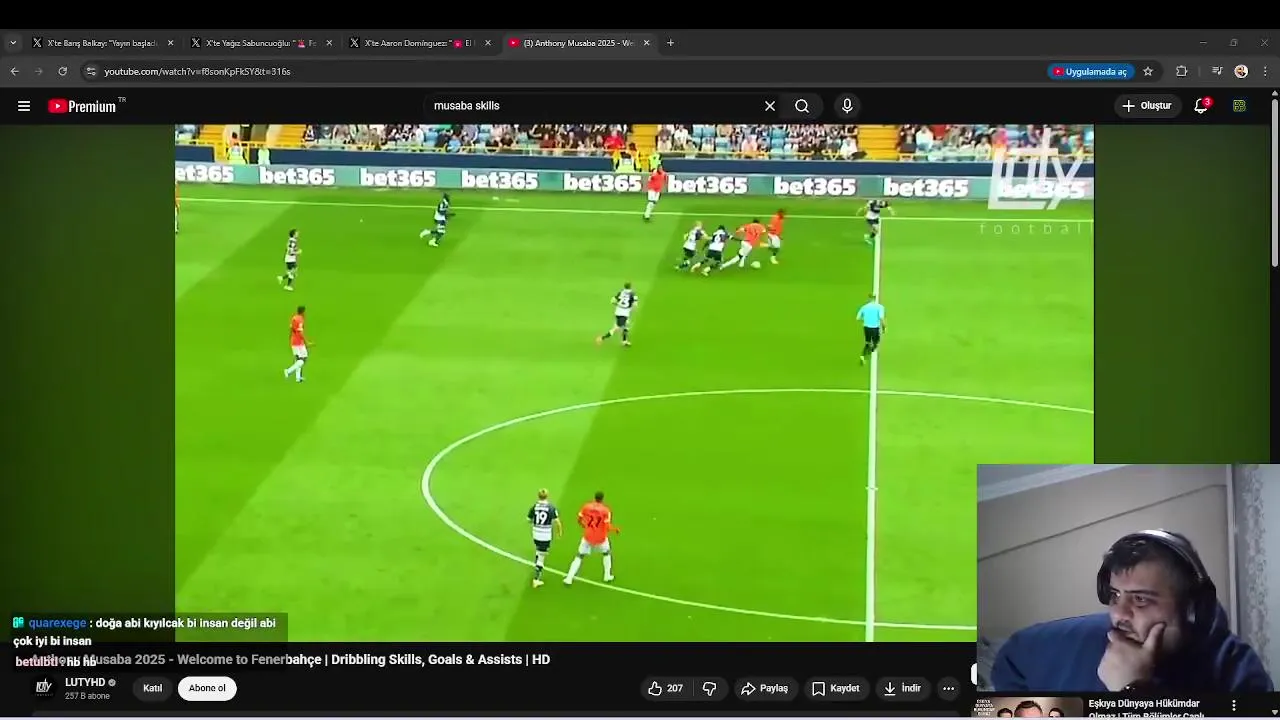
Task: Open Chrome profile avatar
Action: click(x=1241, y=71)
